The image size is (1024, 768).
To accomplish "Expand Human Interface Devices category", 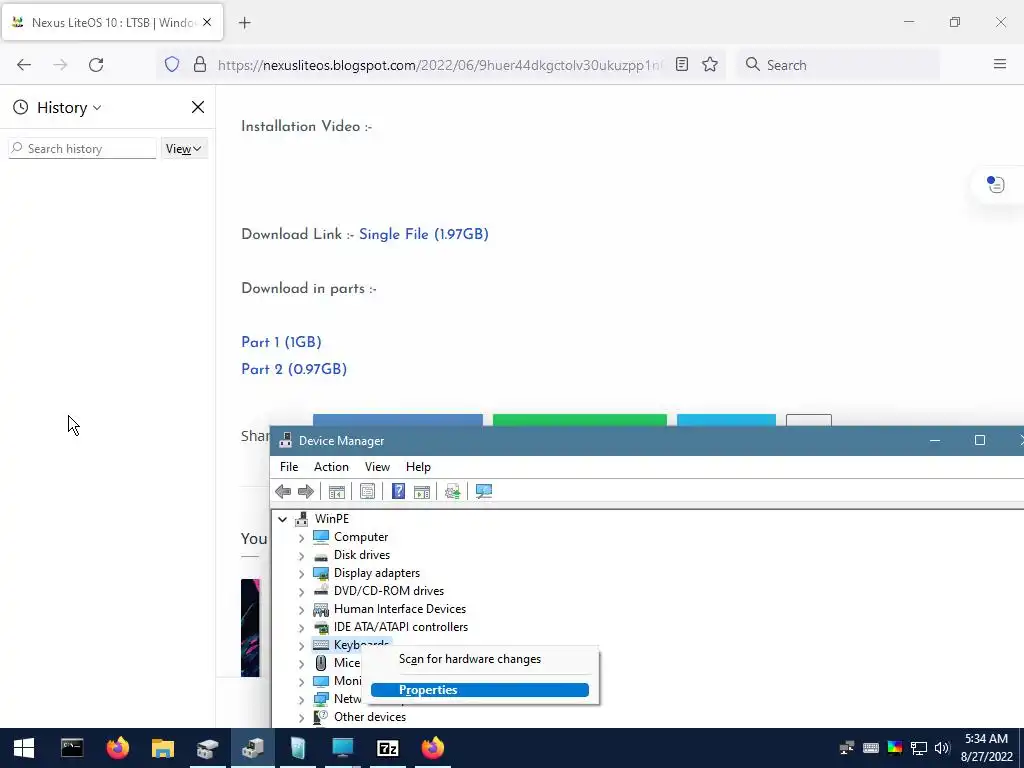I will (x=301, y=609).
